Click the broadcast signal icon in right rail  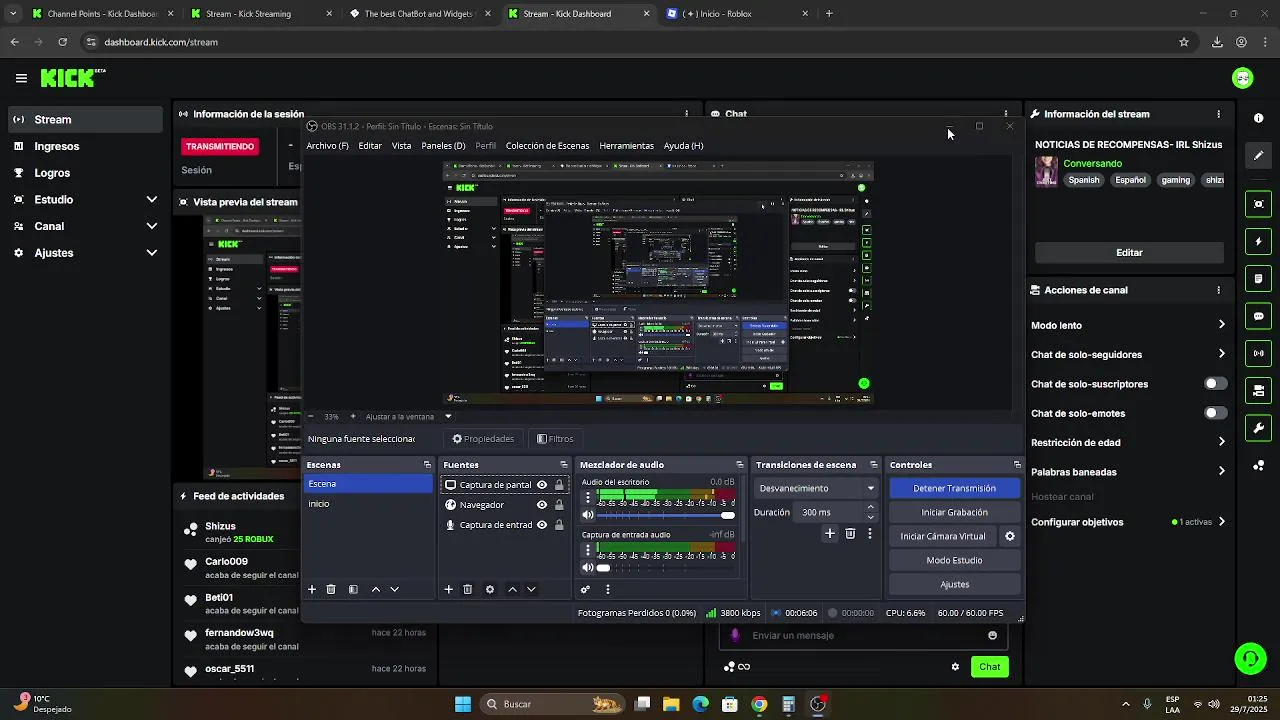click(x=1258, y=353)
